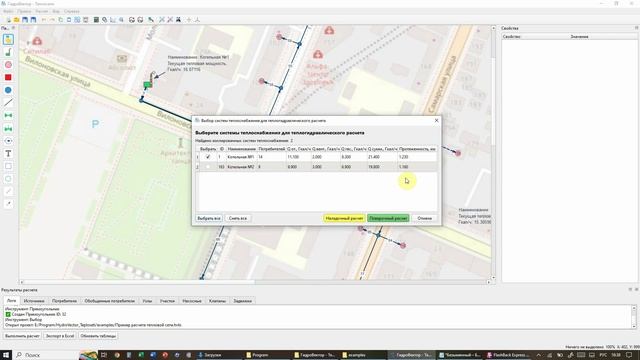Select the ellipse drawing tool
The height and width of the screenshot is (360, 640).
(8, 179)
